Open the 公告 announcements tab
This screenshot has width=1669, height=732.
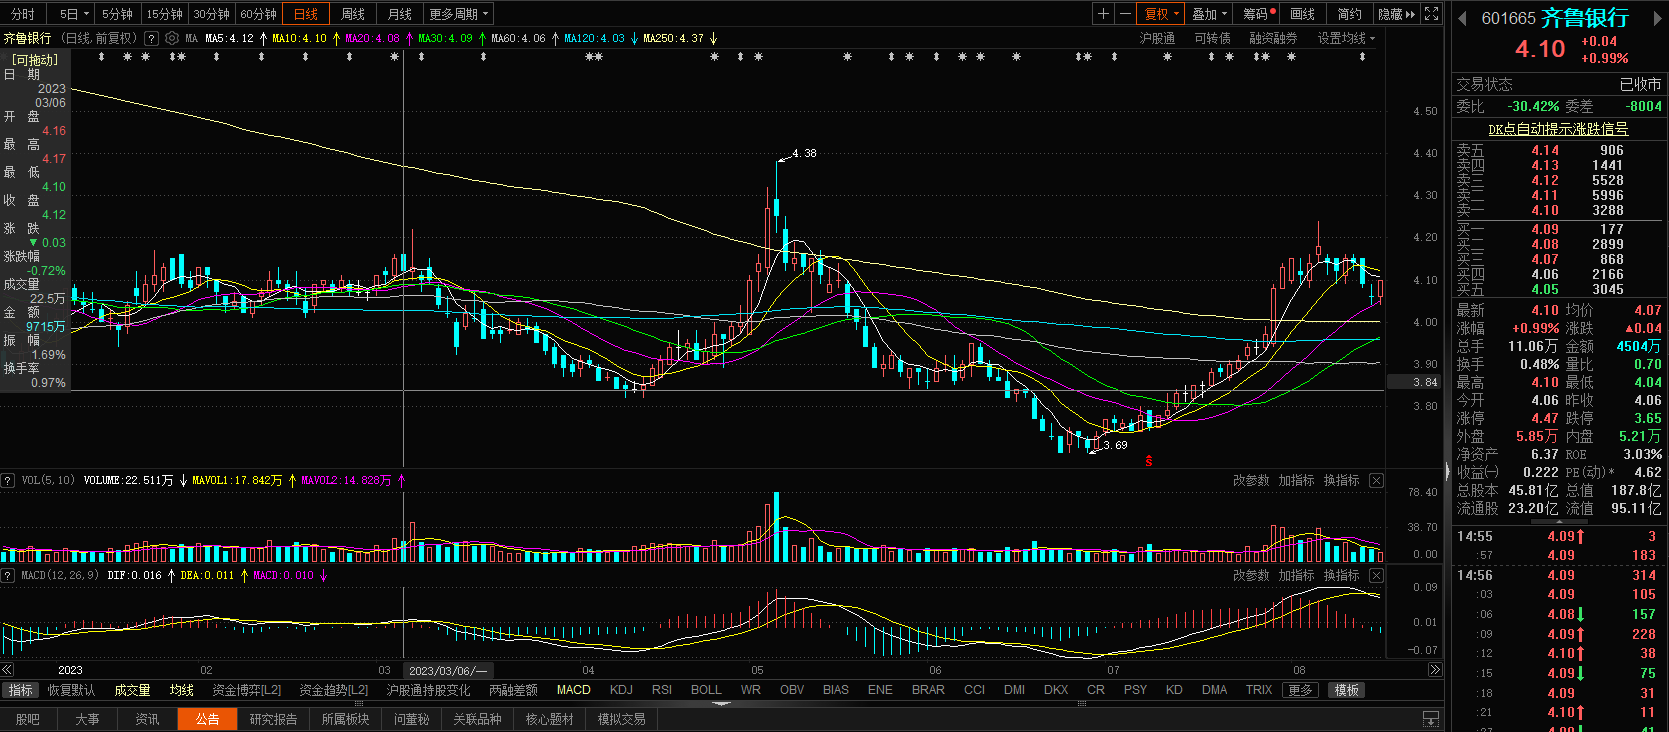tap(207, 719)
